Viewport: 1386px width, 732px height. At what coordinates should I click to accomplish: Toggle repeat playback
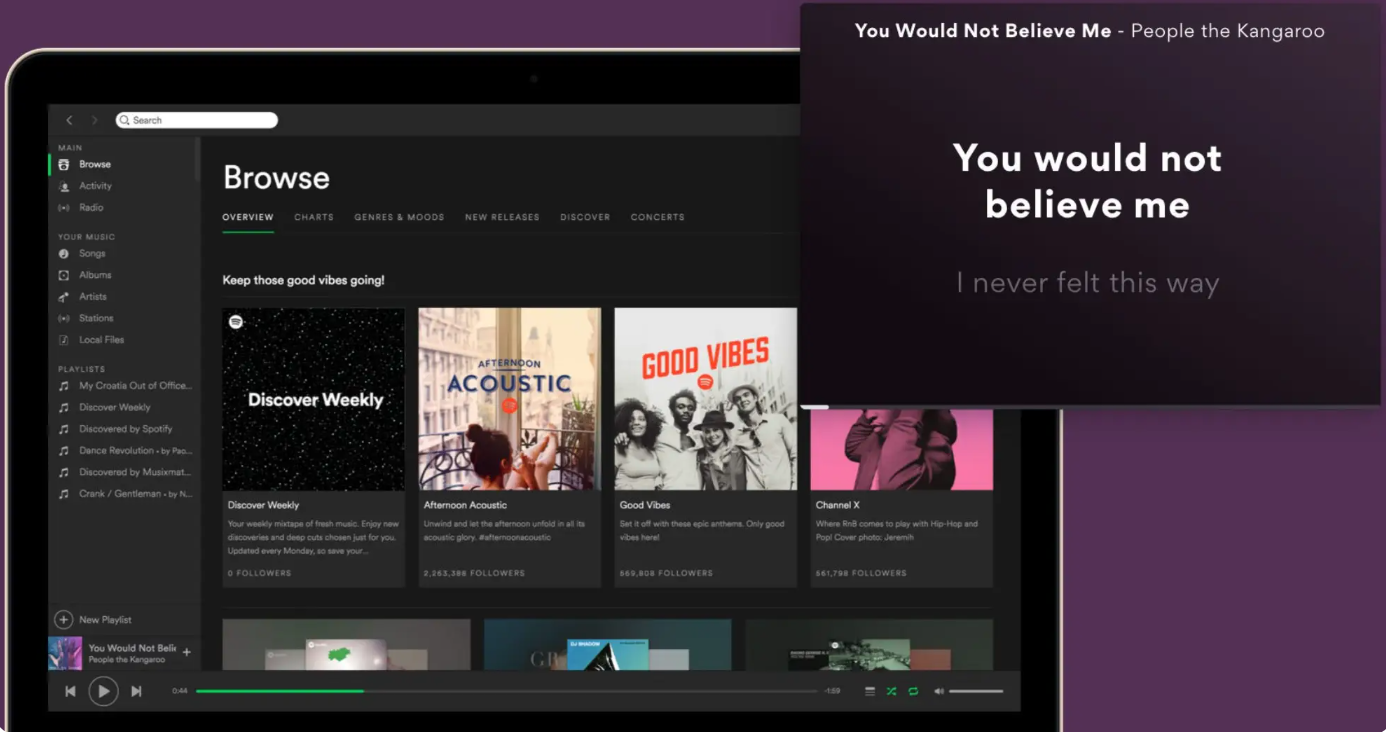tap(913, 691)
